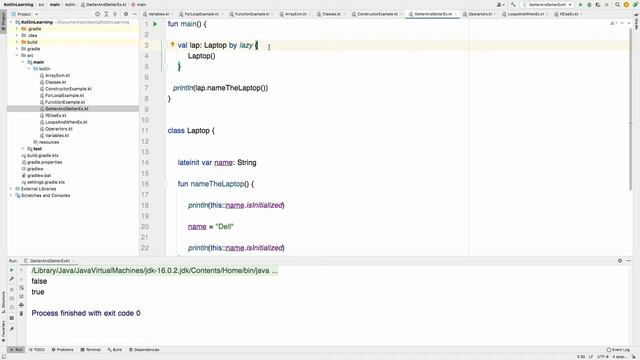Open the user account icon menu
This screenshot has width=640, height=360.
pos(500,4)
